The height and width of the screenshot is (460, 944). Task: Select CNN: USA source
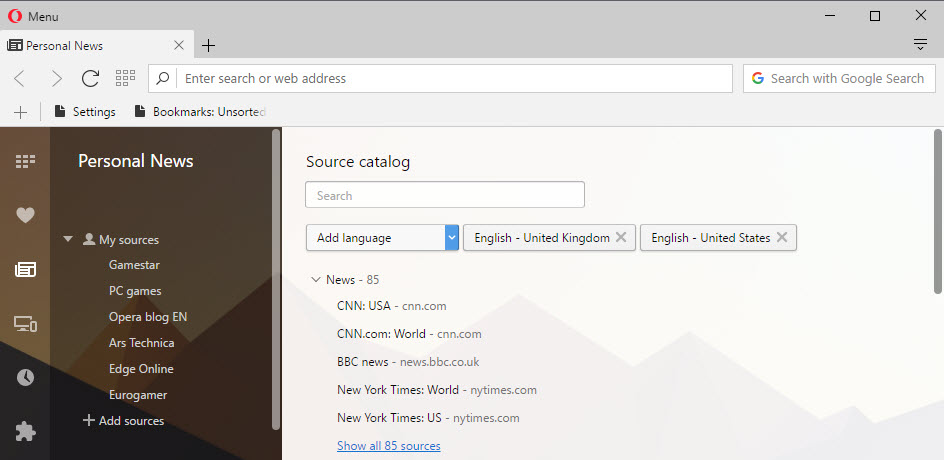click(392, 306)
